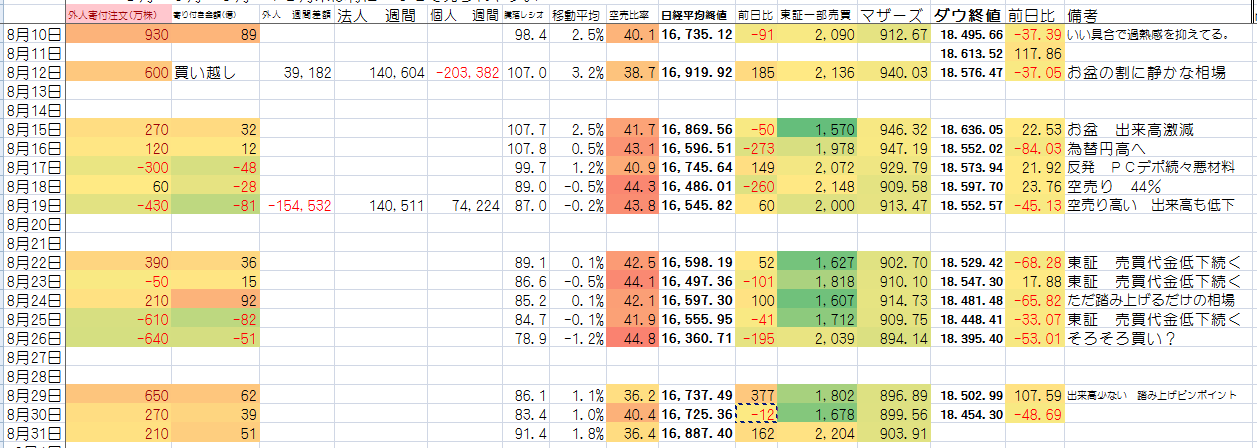Click the 買い越し cell in the 8月12日 row

pyautogui.click(x=215, y=73)
